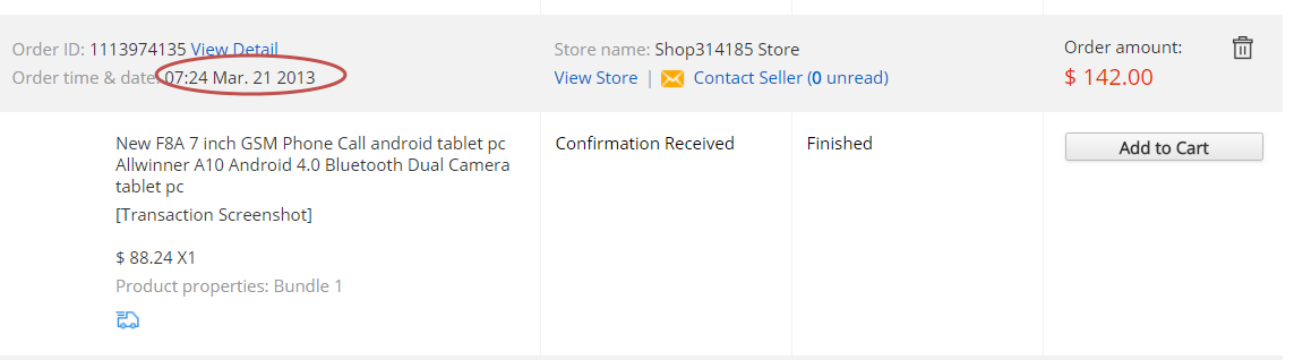Open the View Store link
This screenshot has height=360, width=1303.
(596, 78)
